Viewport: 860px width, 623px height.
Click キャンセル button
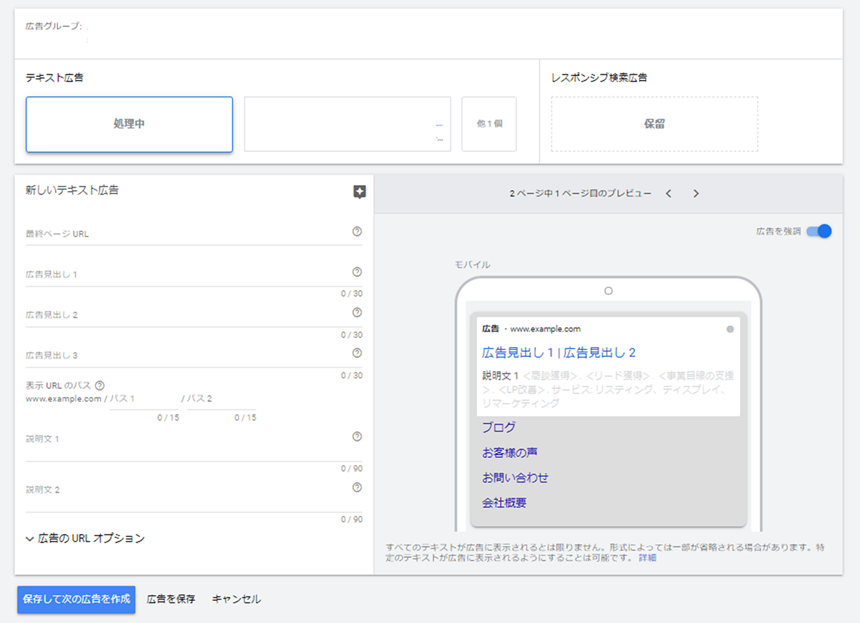pos(236,599)
